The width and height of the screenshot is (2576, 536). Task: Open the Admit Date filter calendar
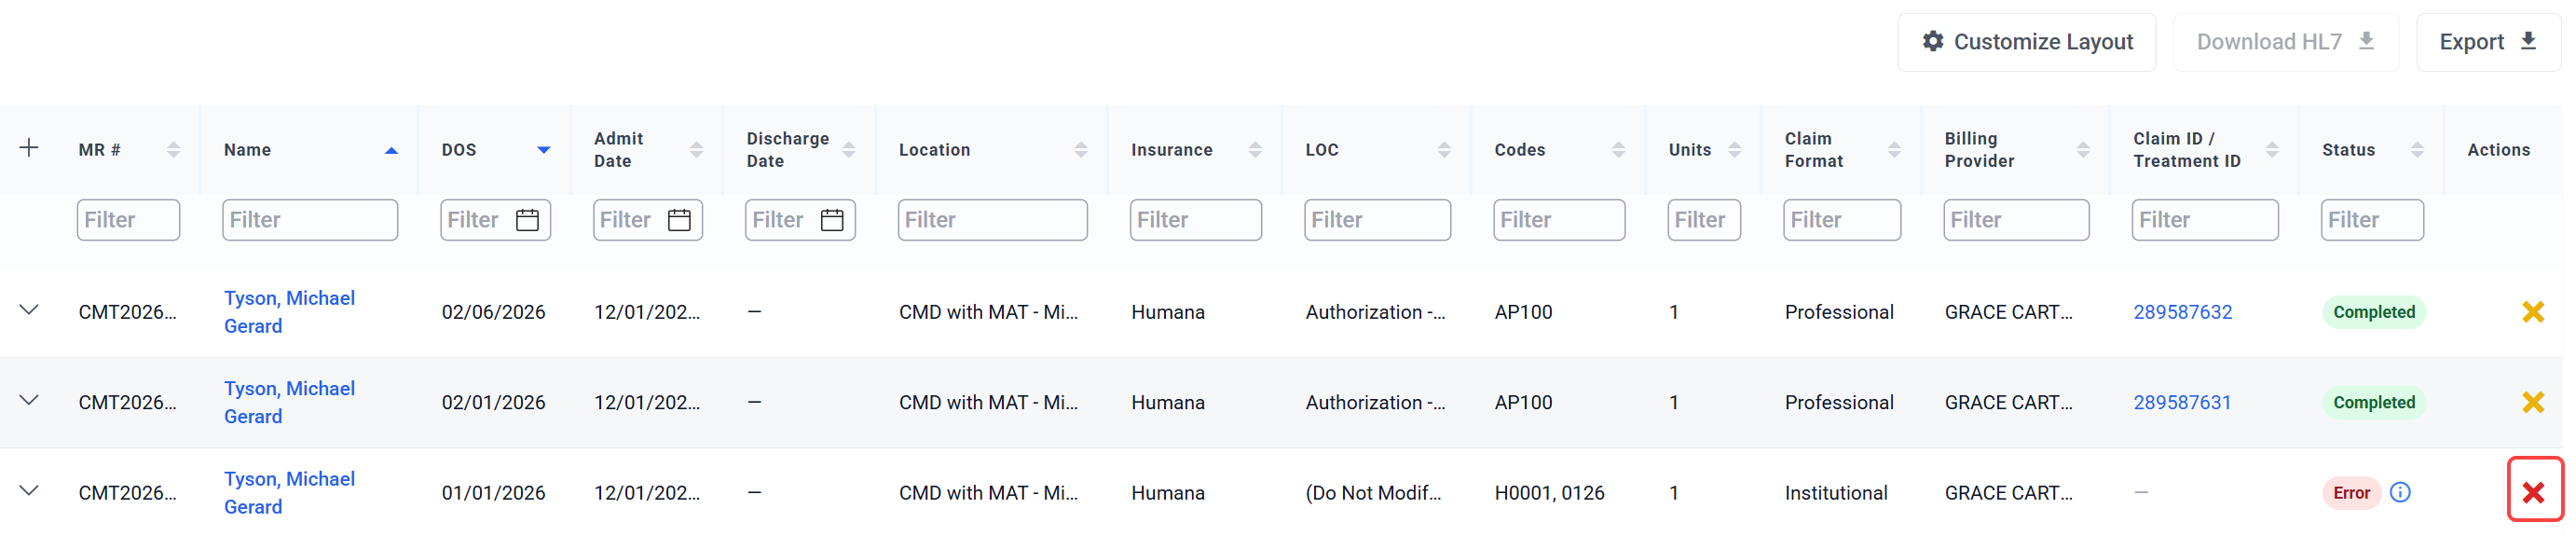tap(679, 220)
